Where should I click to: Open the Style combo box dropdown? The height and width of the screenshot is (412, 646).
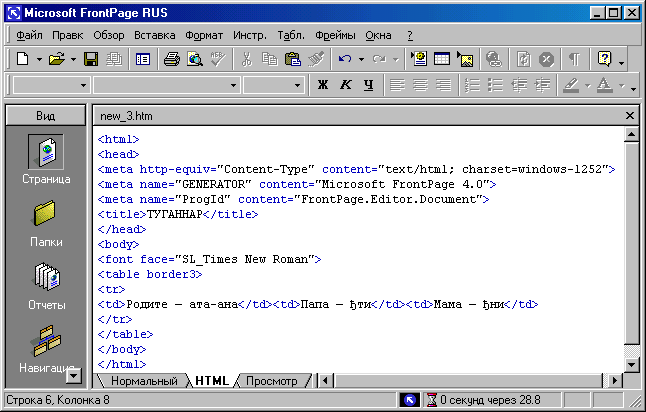pyautogui.click(x=83, y=86)
